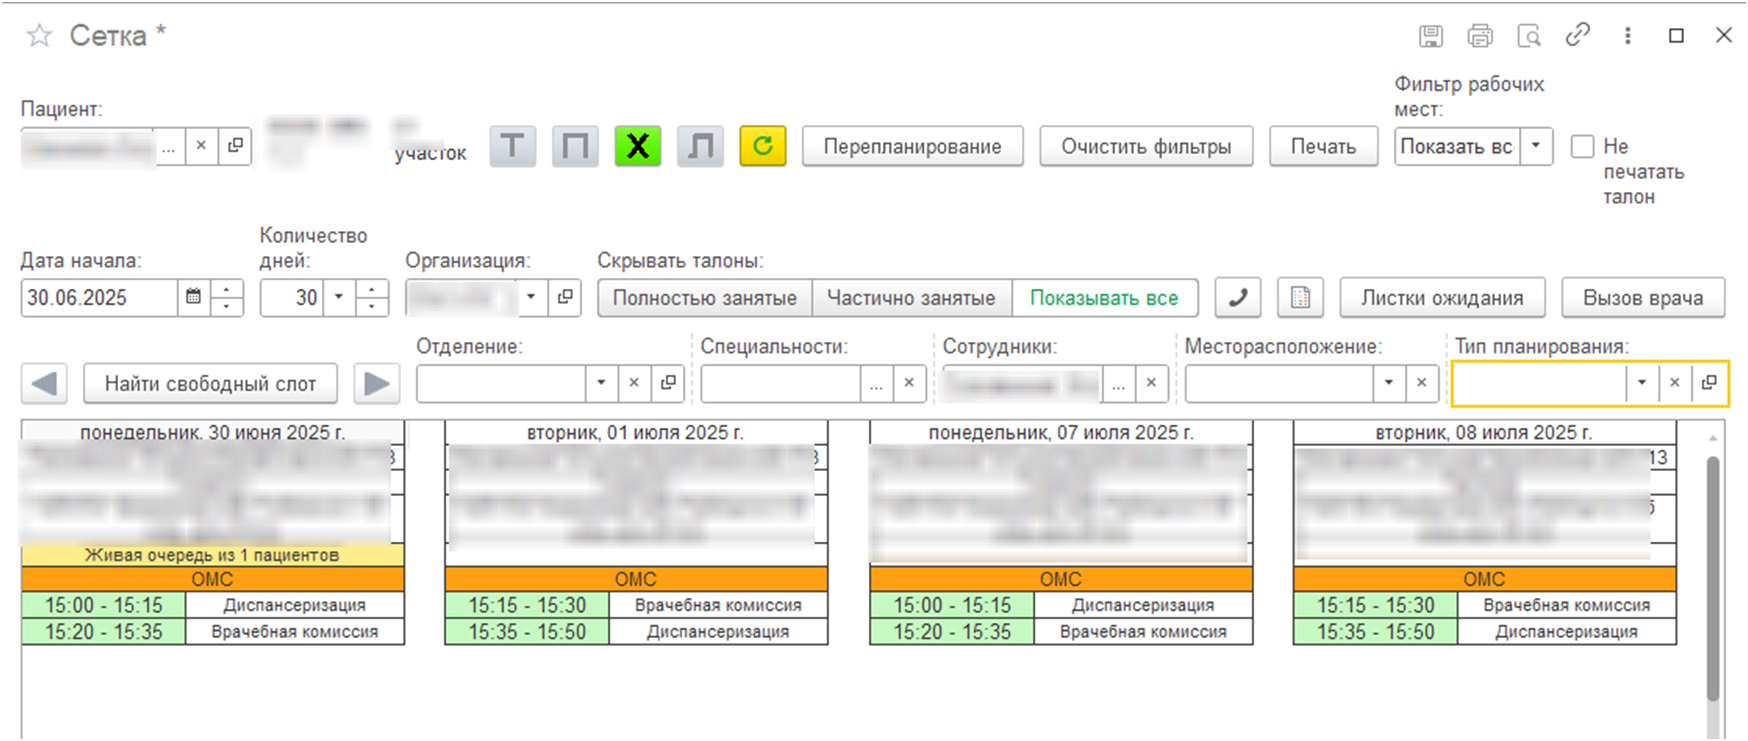Go to previous period with left arrow
1748x741 pixels.
44,384
